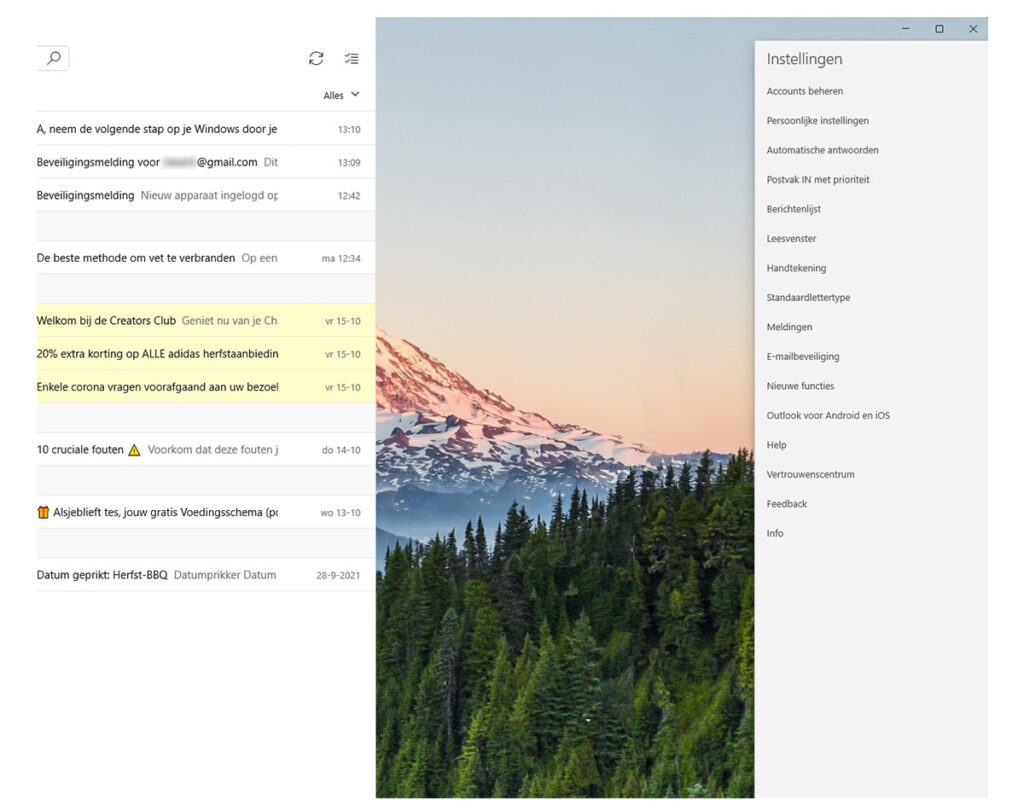Open the "Leesvenster" settings
The height and width of the screenshot is (812, 1024).
click(790, 238)
